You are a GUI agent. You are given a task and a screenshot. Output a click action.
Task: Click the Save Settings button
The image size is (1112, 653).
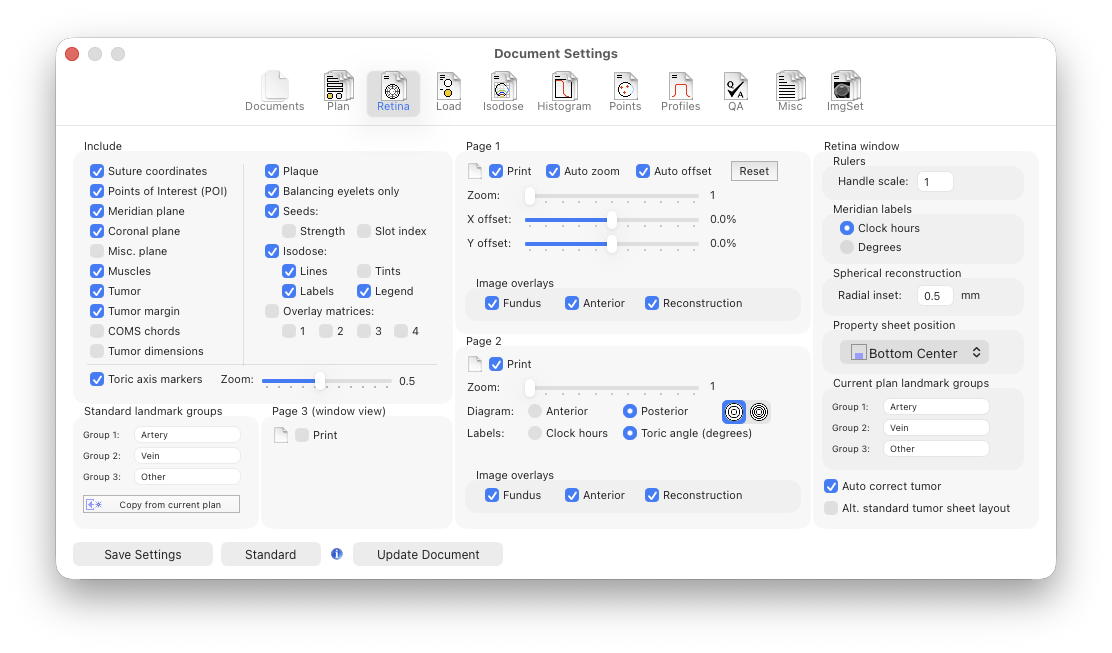[x=143, y=554]
